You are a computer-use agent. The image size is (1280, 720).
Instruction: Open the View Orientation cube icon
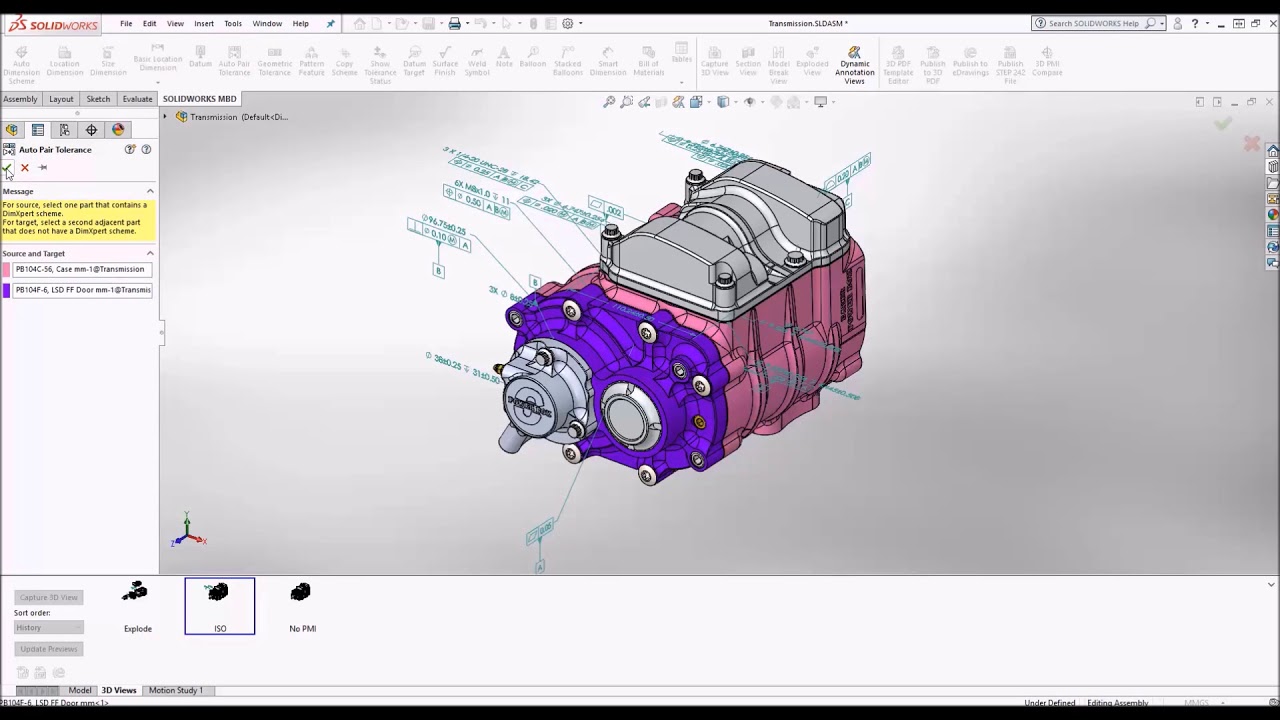(695, 101)
